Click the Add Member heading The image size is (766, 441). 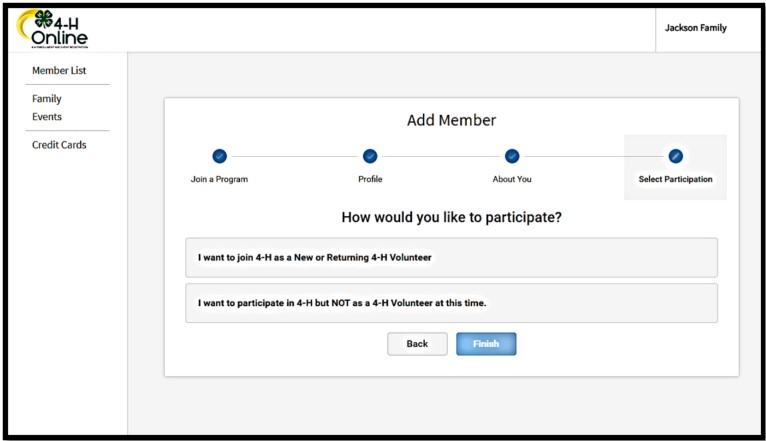point(451,121)
